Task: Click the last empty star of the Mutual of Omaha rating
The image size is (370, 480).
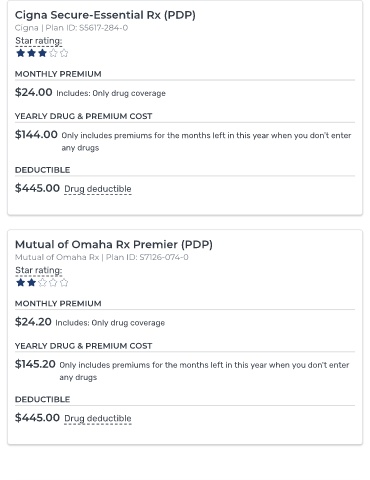Action: point(64,283)
